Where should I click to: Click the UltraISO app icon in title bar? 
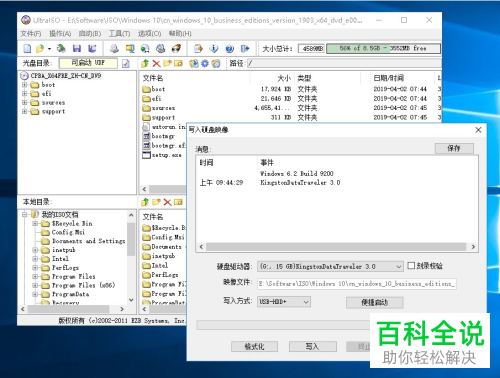pos(26,20)
